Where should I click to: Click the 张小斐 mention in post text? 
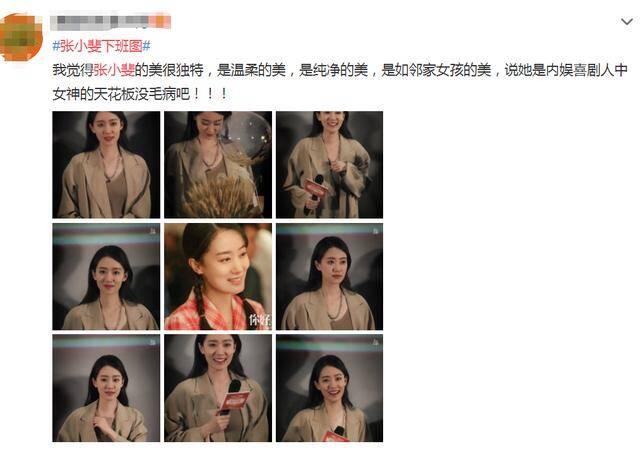(114, 70)
